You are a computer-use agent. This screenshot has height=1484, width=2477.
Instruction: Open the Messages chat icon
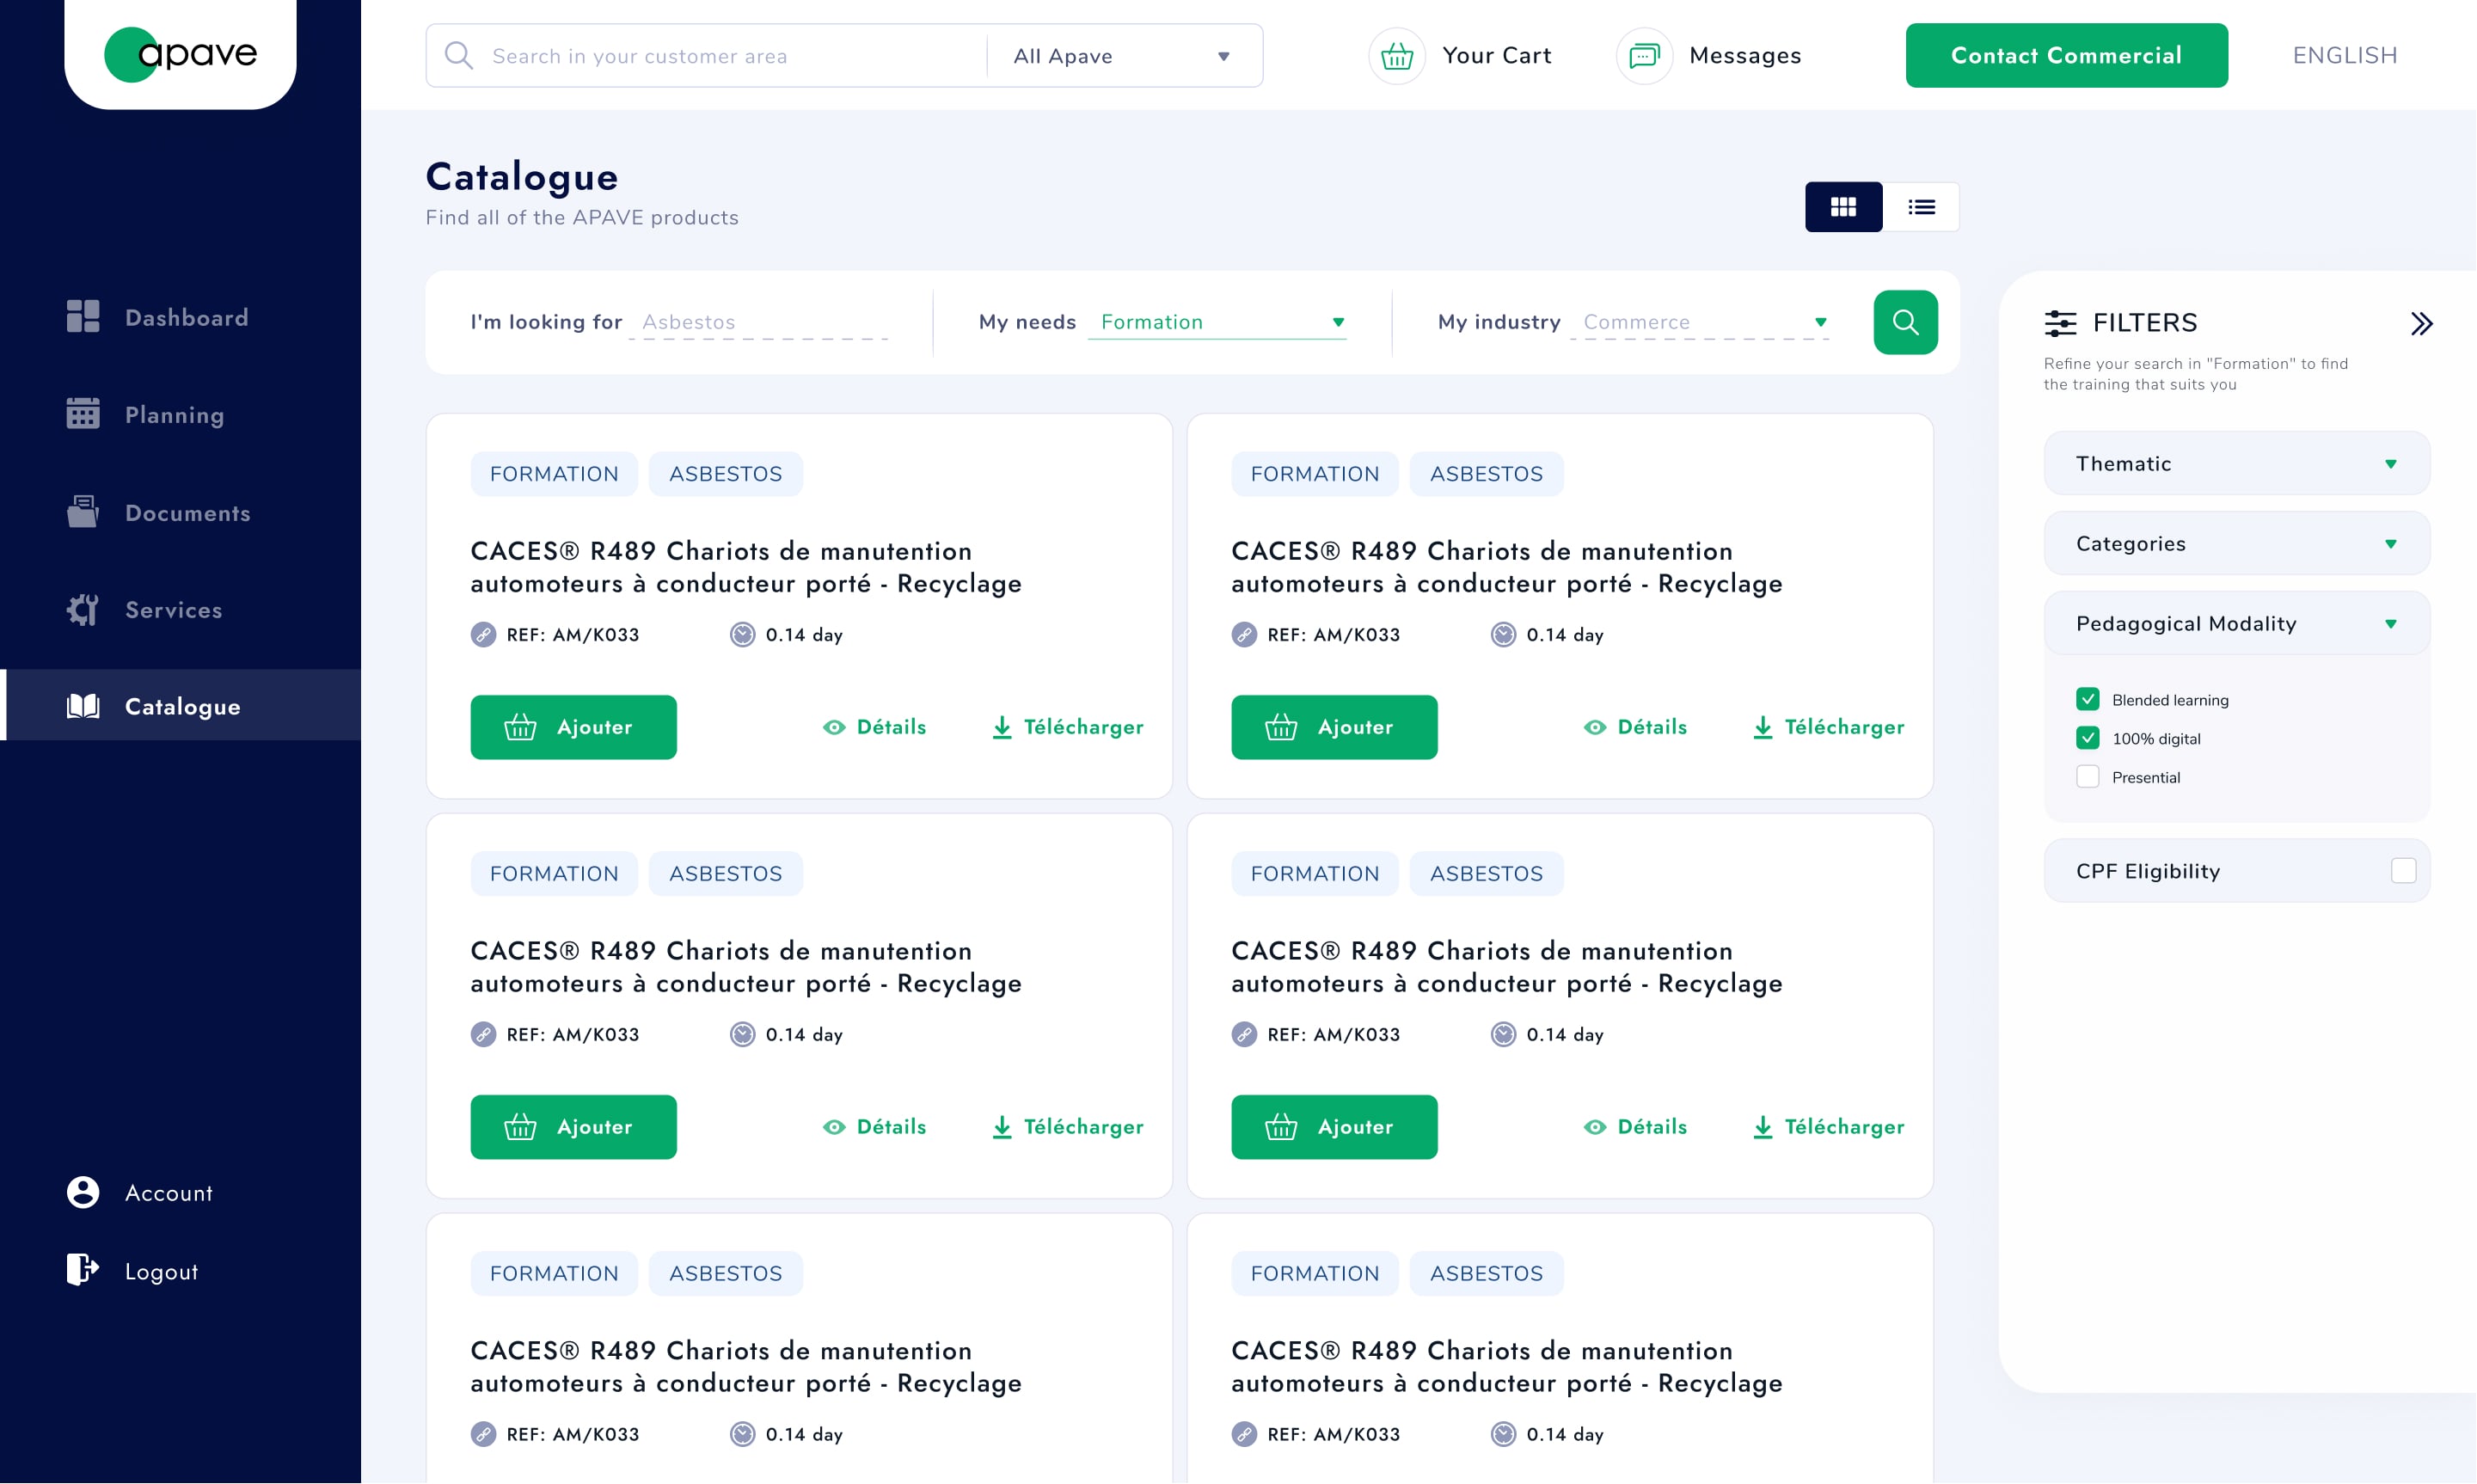coord(1644,56)
